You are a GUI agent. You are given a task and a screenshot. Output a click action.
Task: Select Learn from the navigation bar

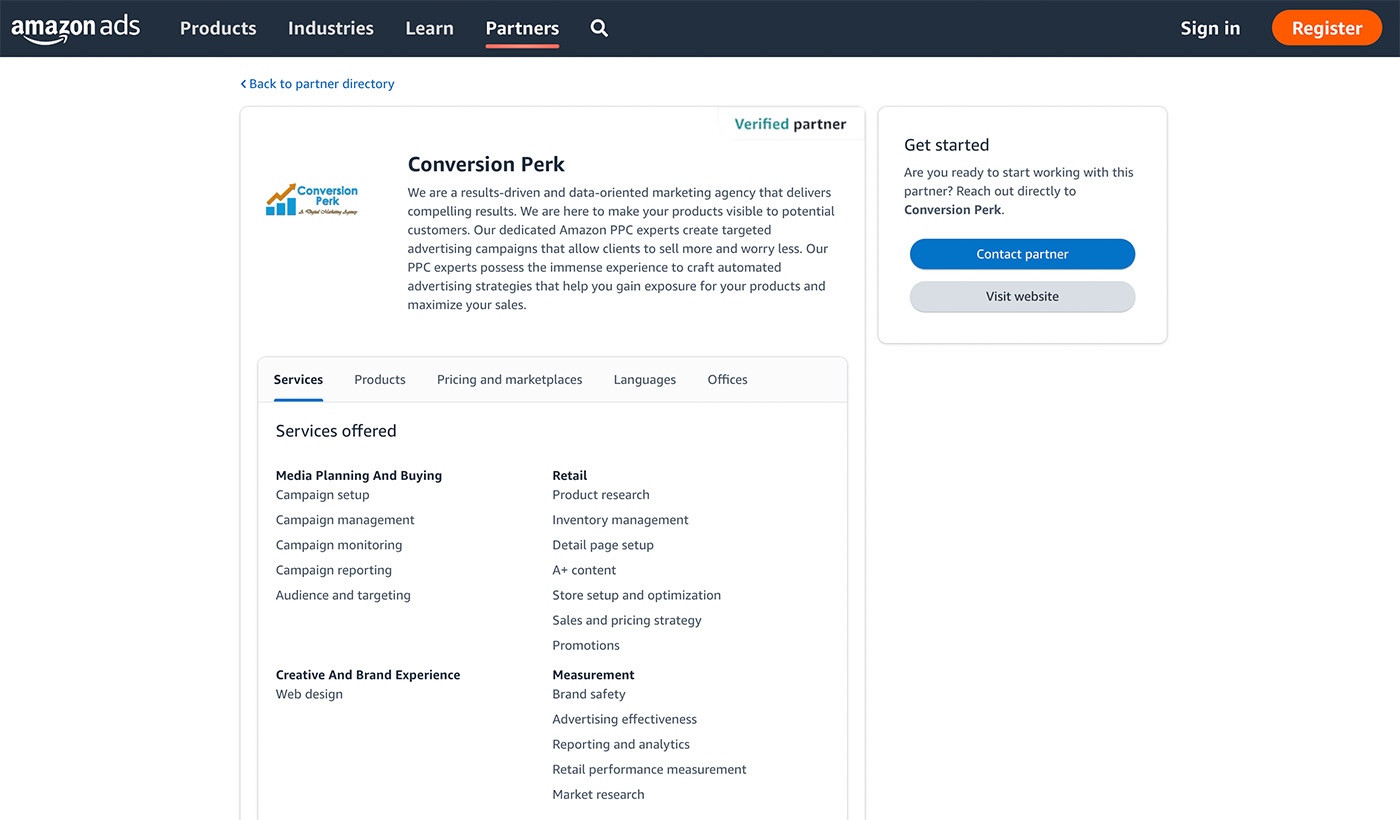pos(429,28)
